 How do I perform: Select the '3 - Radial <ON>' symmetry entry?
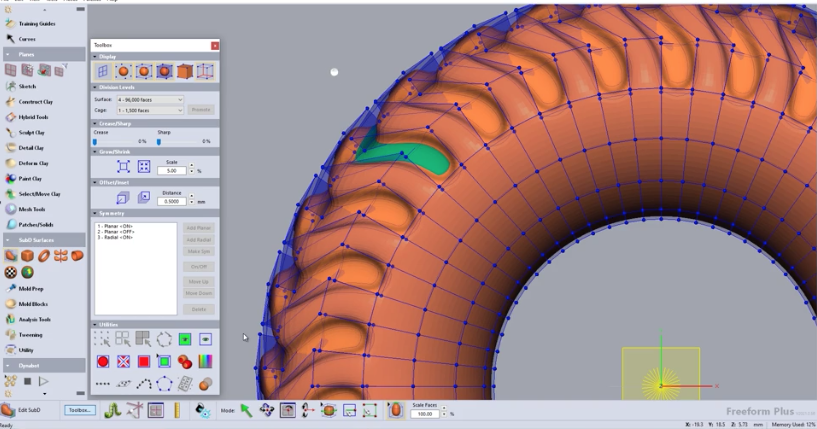[x=115, y=237]
